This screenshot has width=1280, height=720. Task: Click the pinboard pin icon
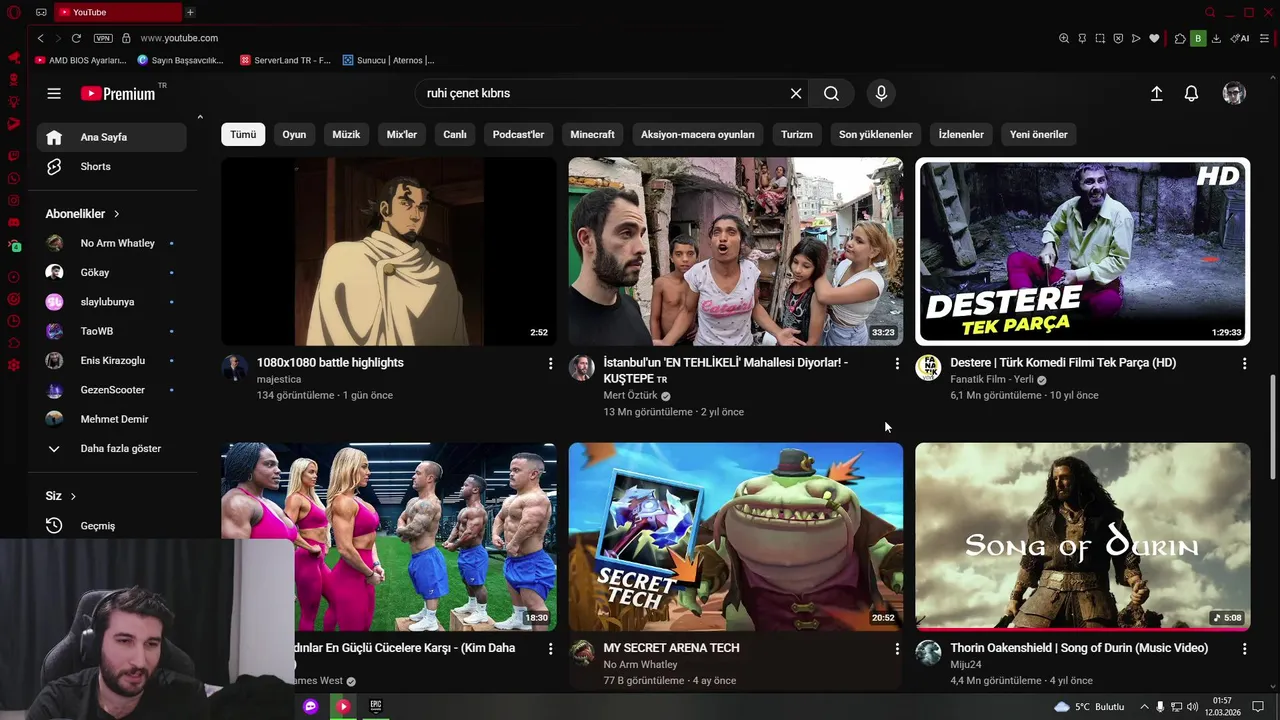[1082, 38]
